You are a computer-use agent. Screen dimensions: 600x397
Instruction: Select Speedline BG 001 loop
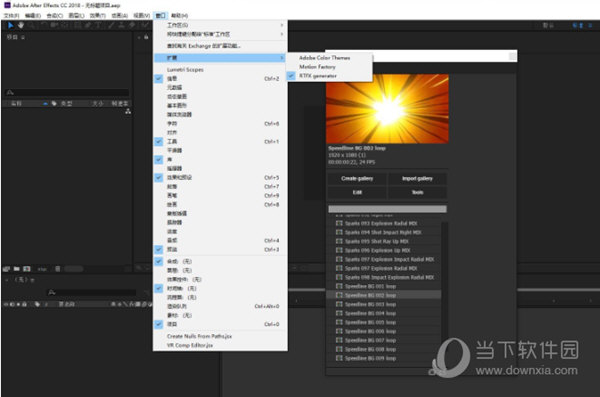click(x=384, y=286)
